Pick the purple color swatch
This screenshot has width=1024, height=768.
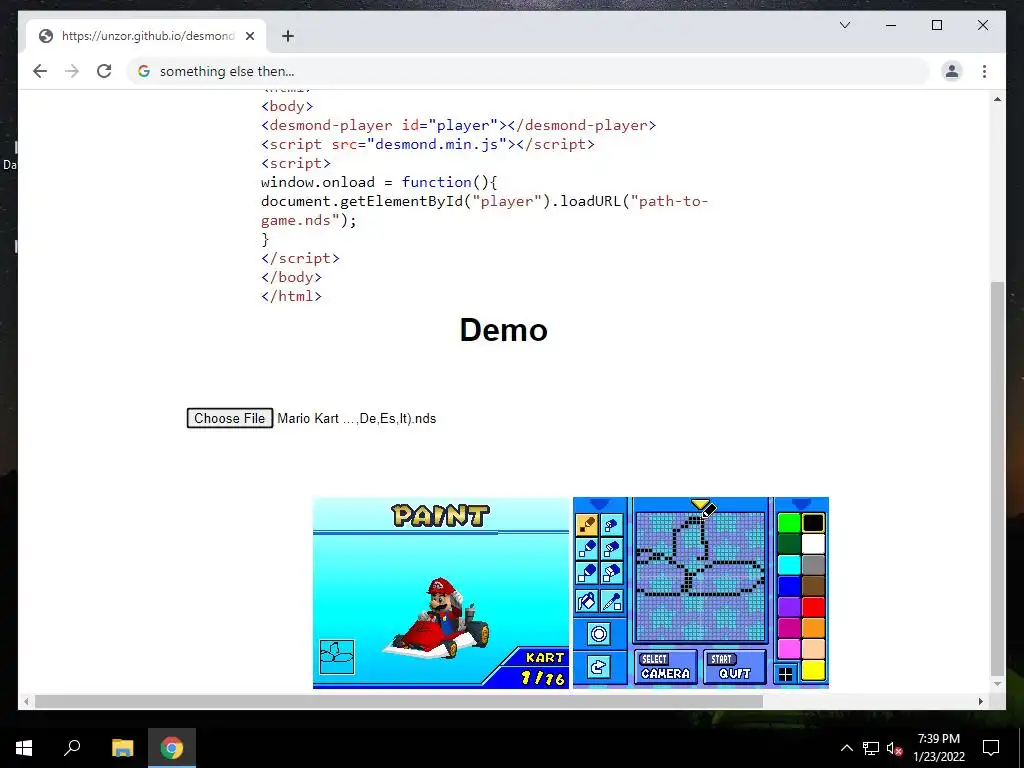point(789,607)
